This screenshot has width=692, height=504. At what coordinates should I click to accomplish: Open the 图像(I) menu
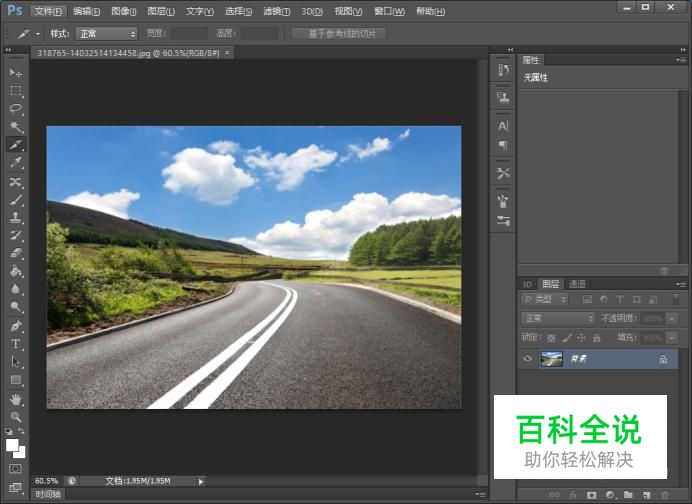[x=124, y=11]
